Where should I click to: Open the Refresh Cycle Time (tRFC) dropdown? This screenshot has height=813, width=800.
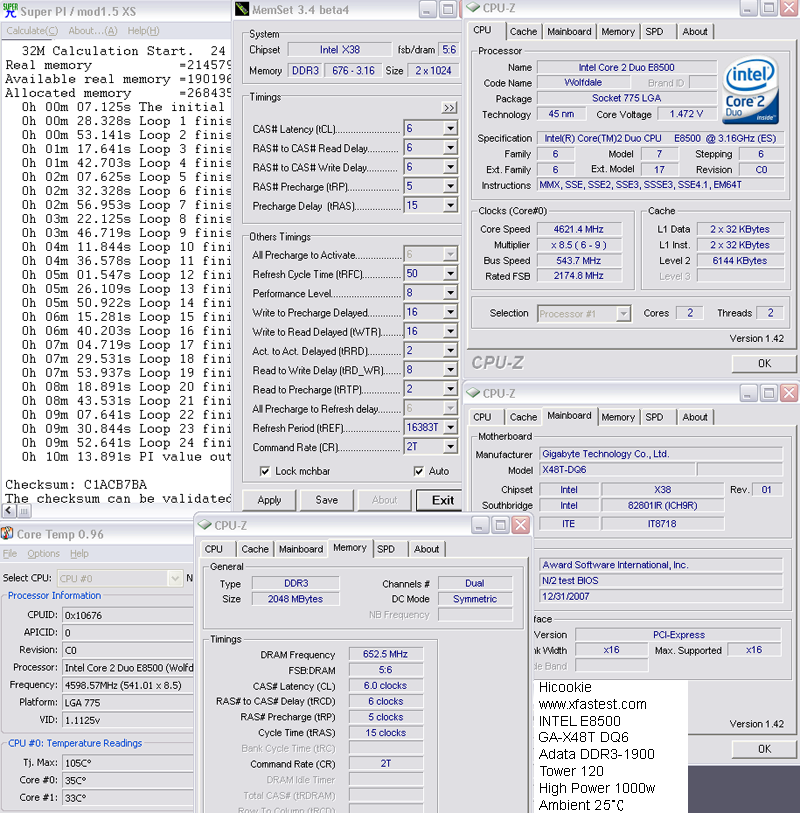450,273
